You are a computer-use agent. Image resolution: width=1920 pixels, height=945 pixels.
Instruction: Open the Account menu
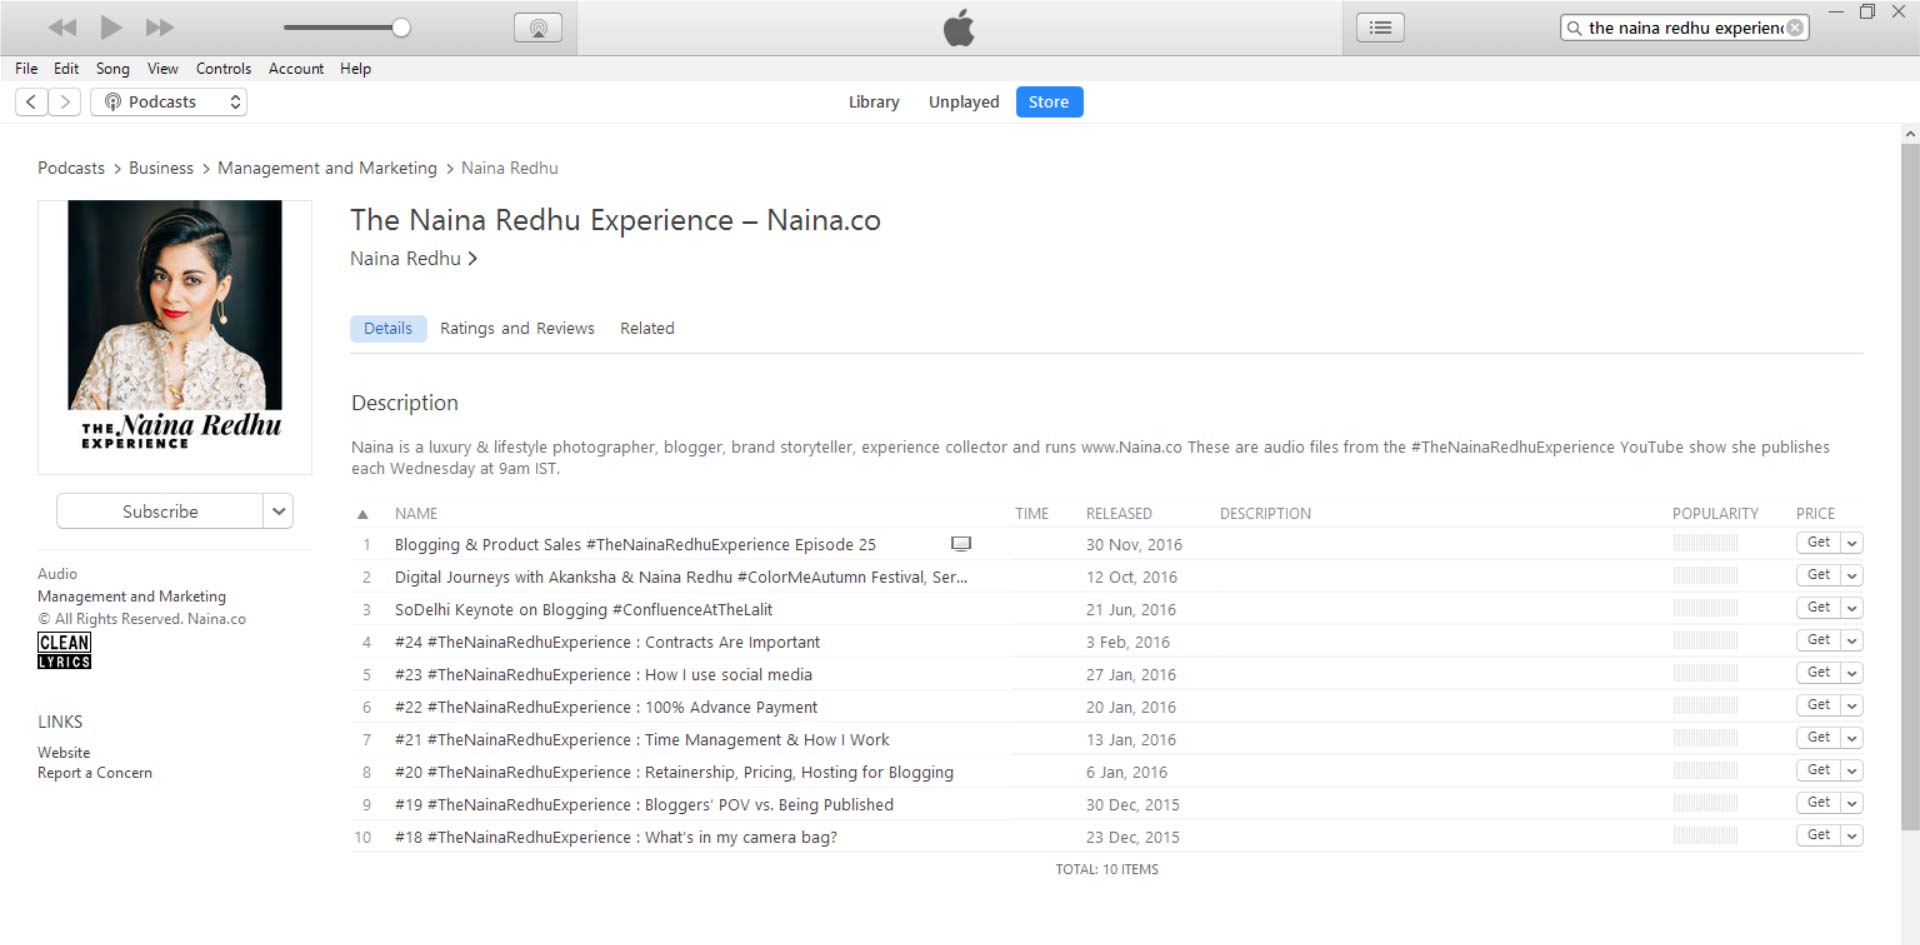296,68
